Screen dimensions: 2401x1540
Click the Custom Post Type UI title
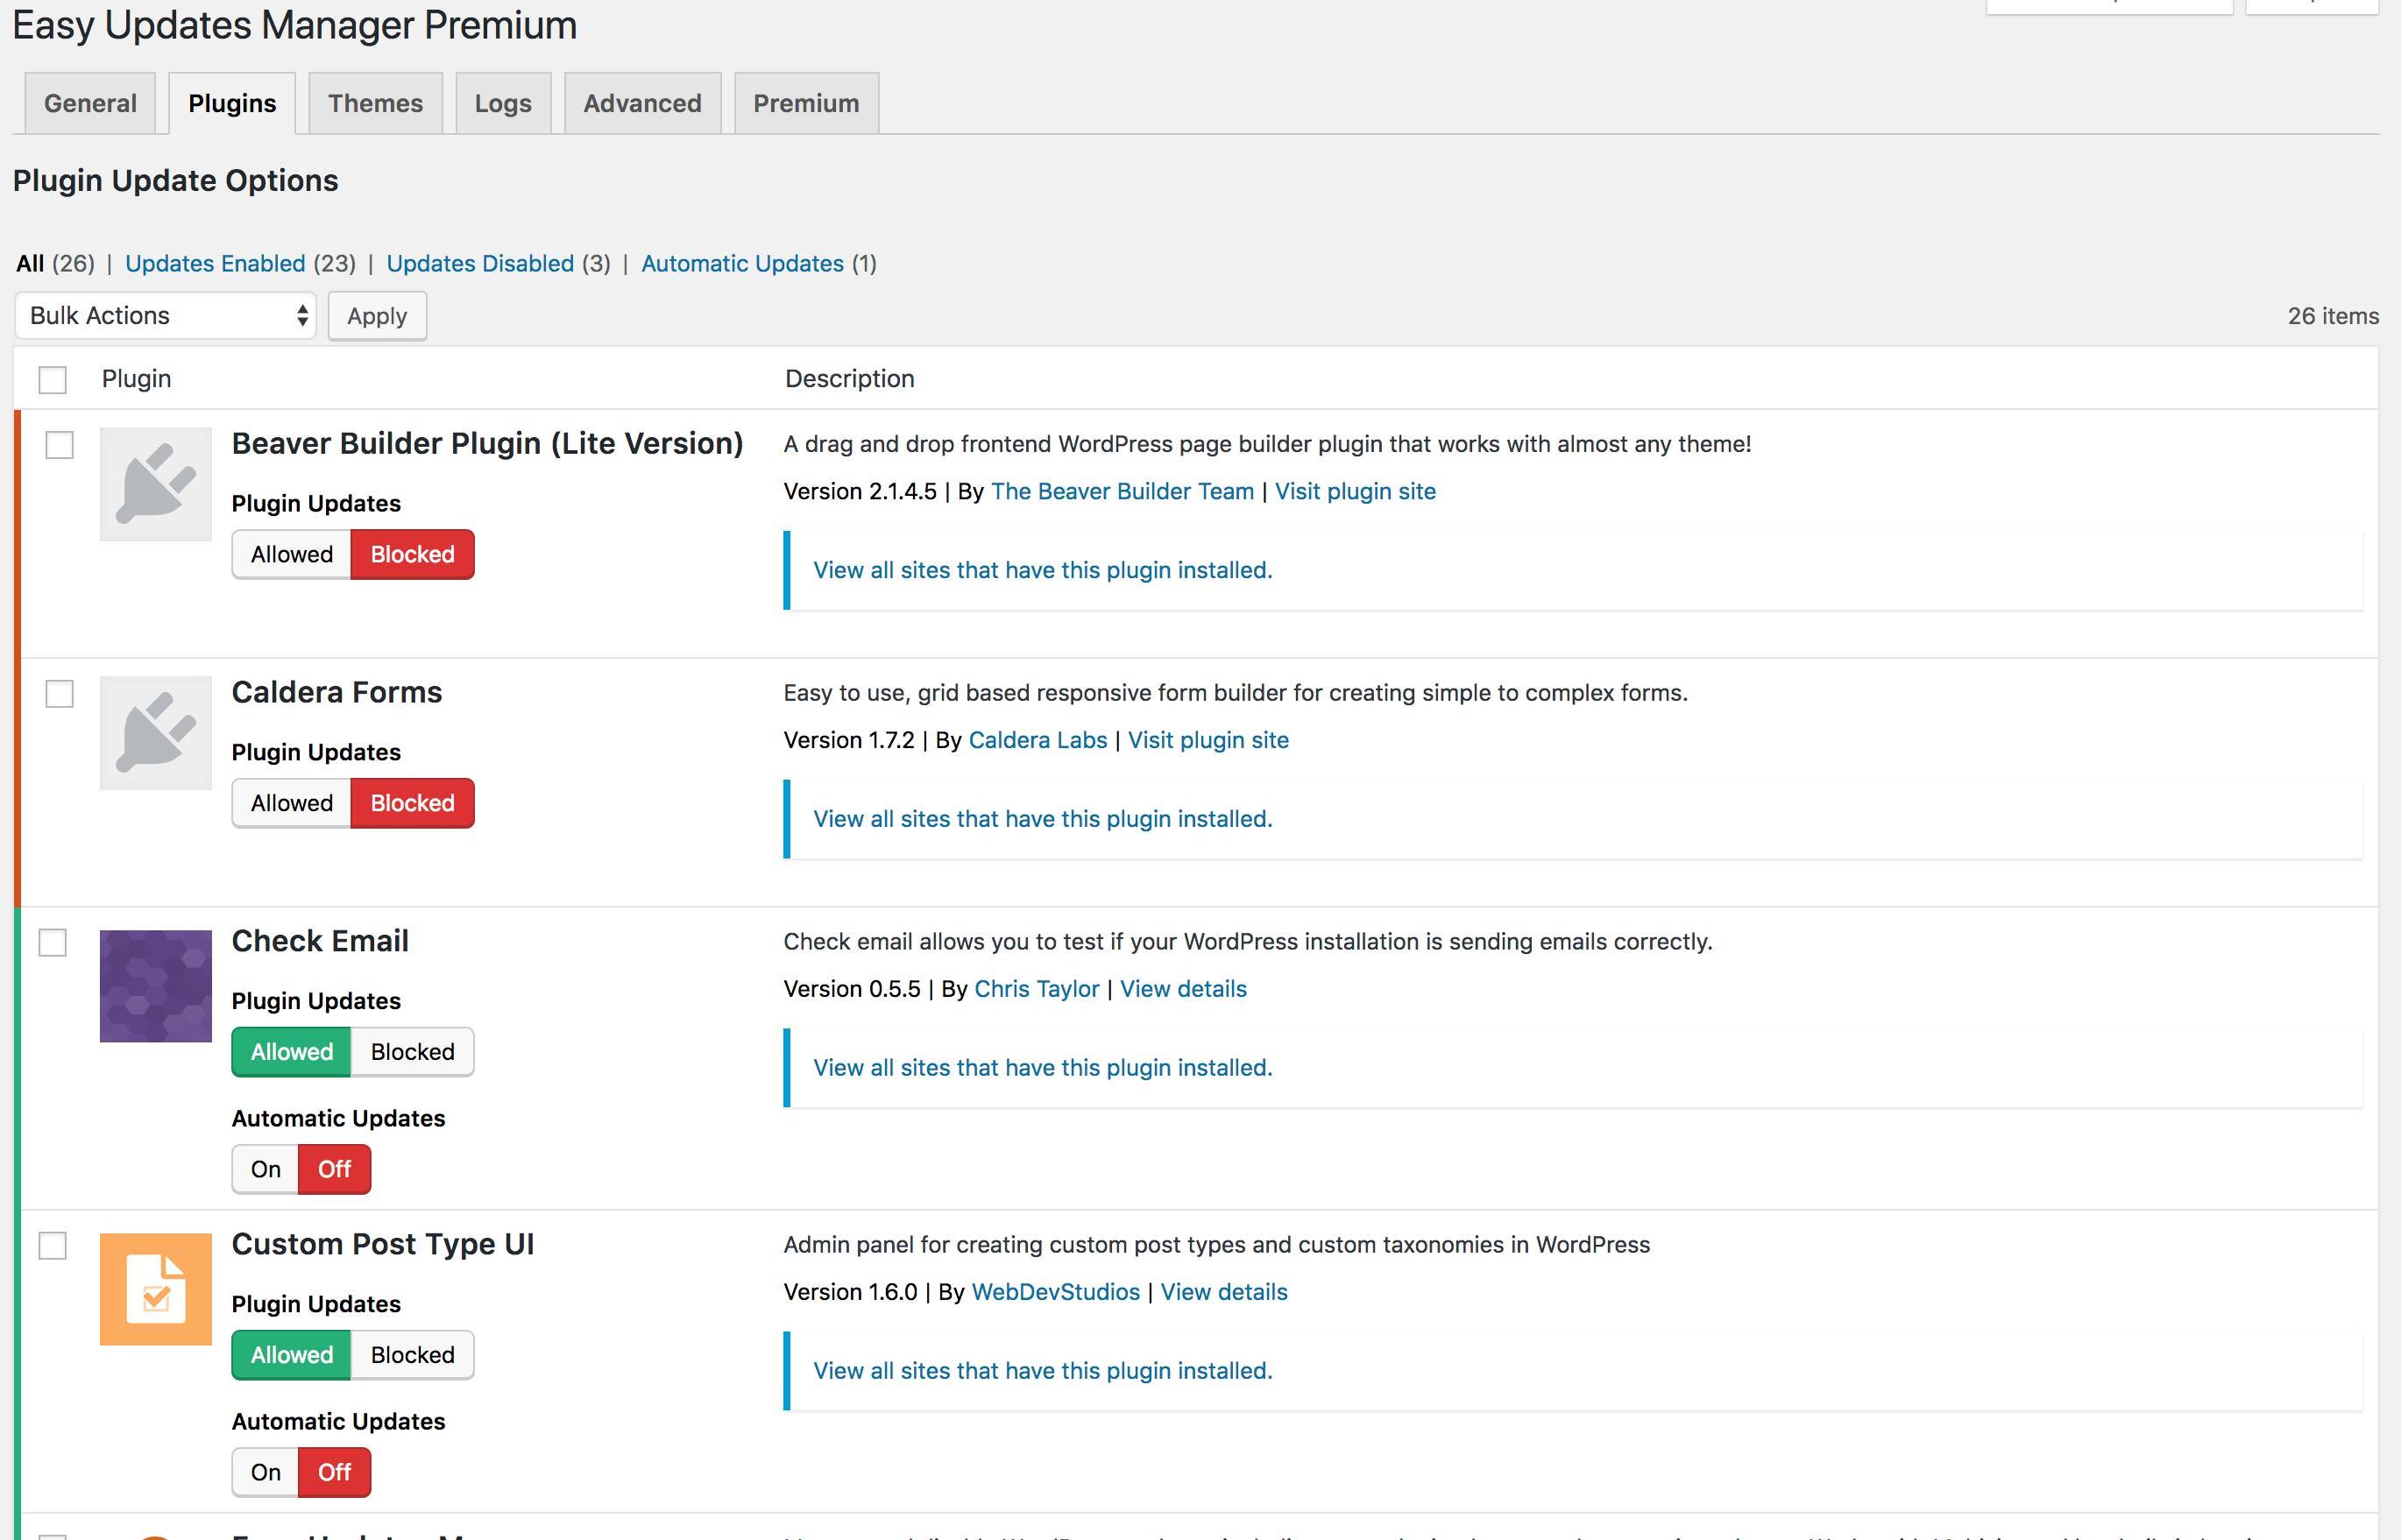(383, 1244)
